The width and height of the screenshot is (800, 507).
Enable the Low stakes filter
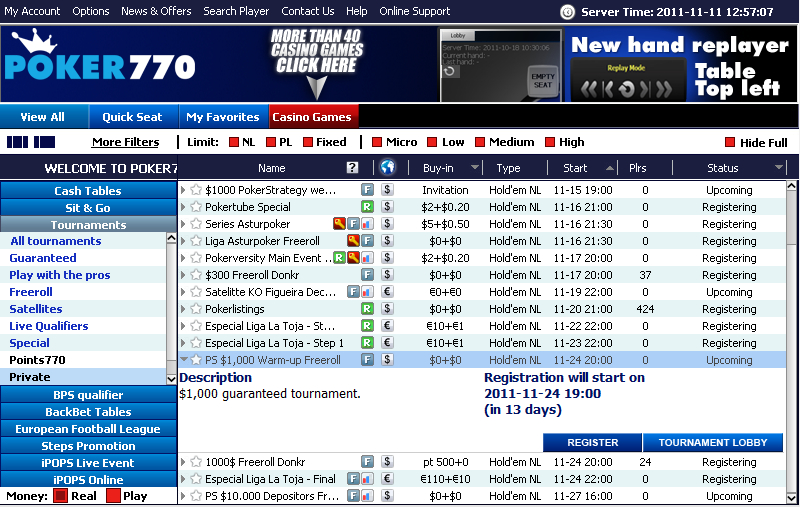coord(432,142)
